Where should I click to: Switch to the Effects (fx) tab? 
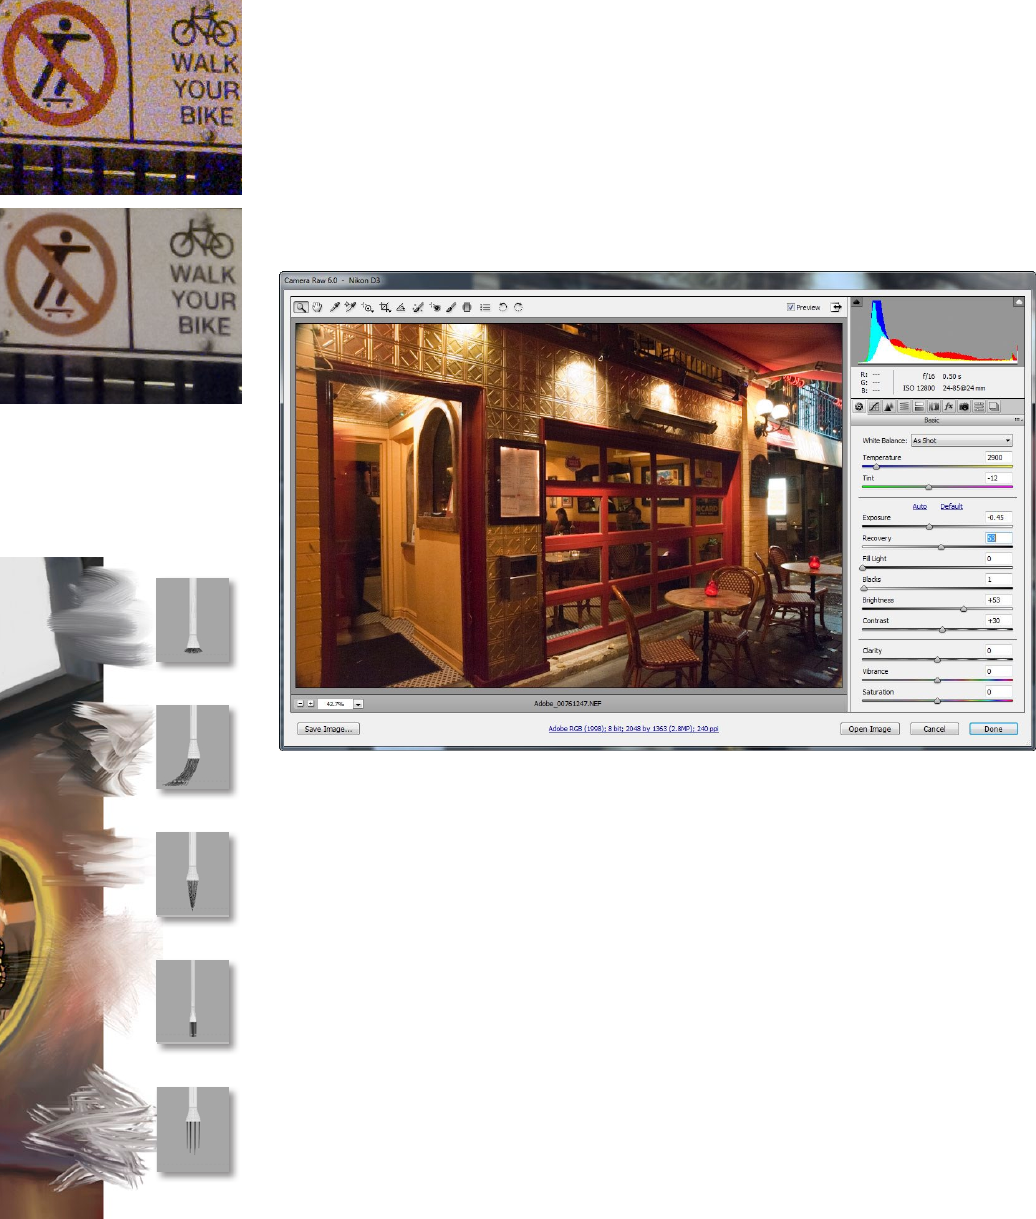click(949, 407)
